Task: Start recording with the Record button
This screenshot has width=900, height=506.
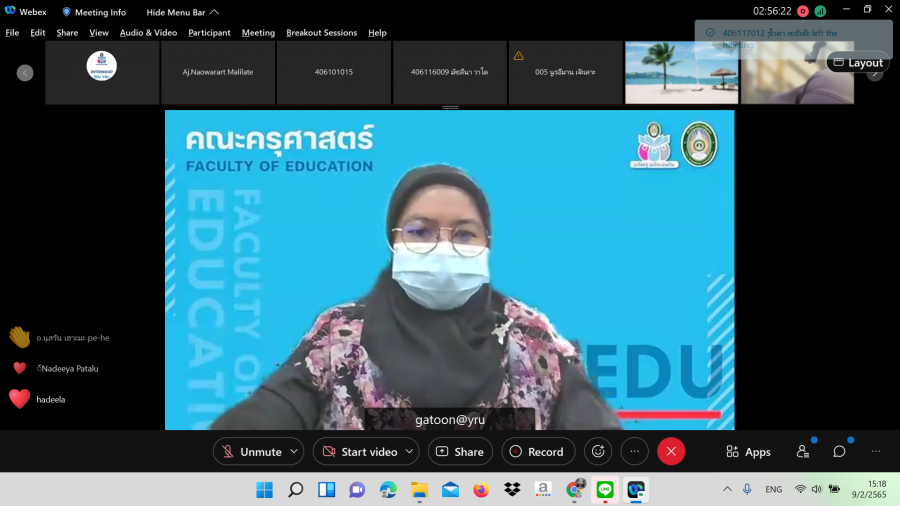Action: [x=538, y=452]
